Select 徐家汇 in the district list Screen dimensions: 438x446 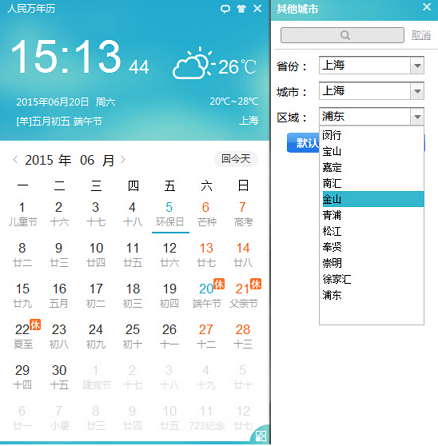pyautogui.click(x=372, y=279)
